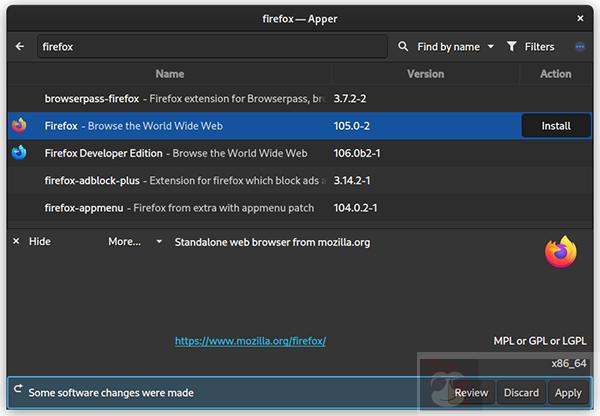Click the X icon beside Hide
Viewport: 600px width, 416px height.
16,242
